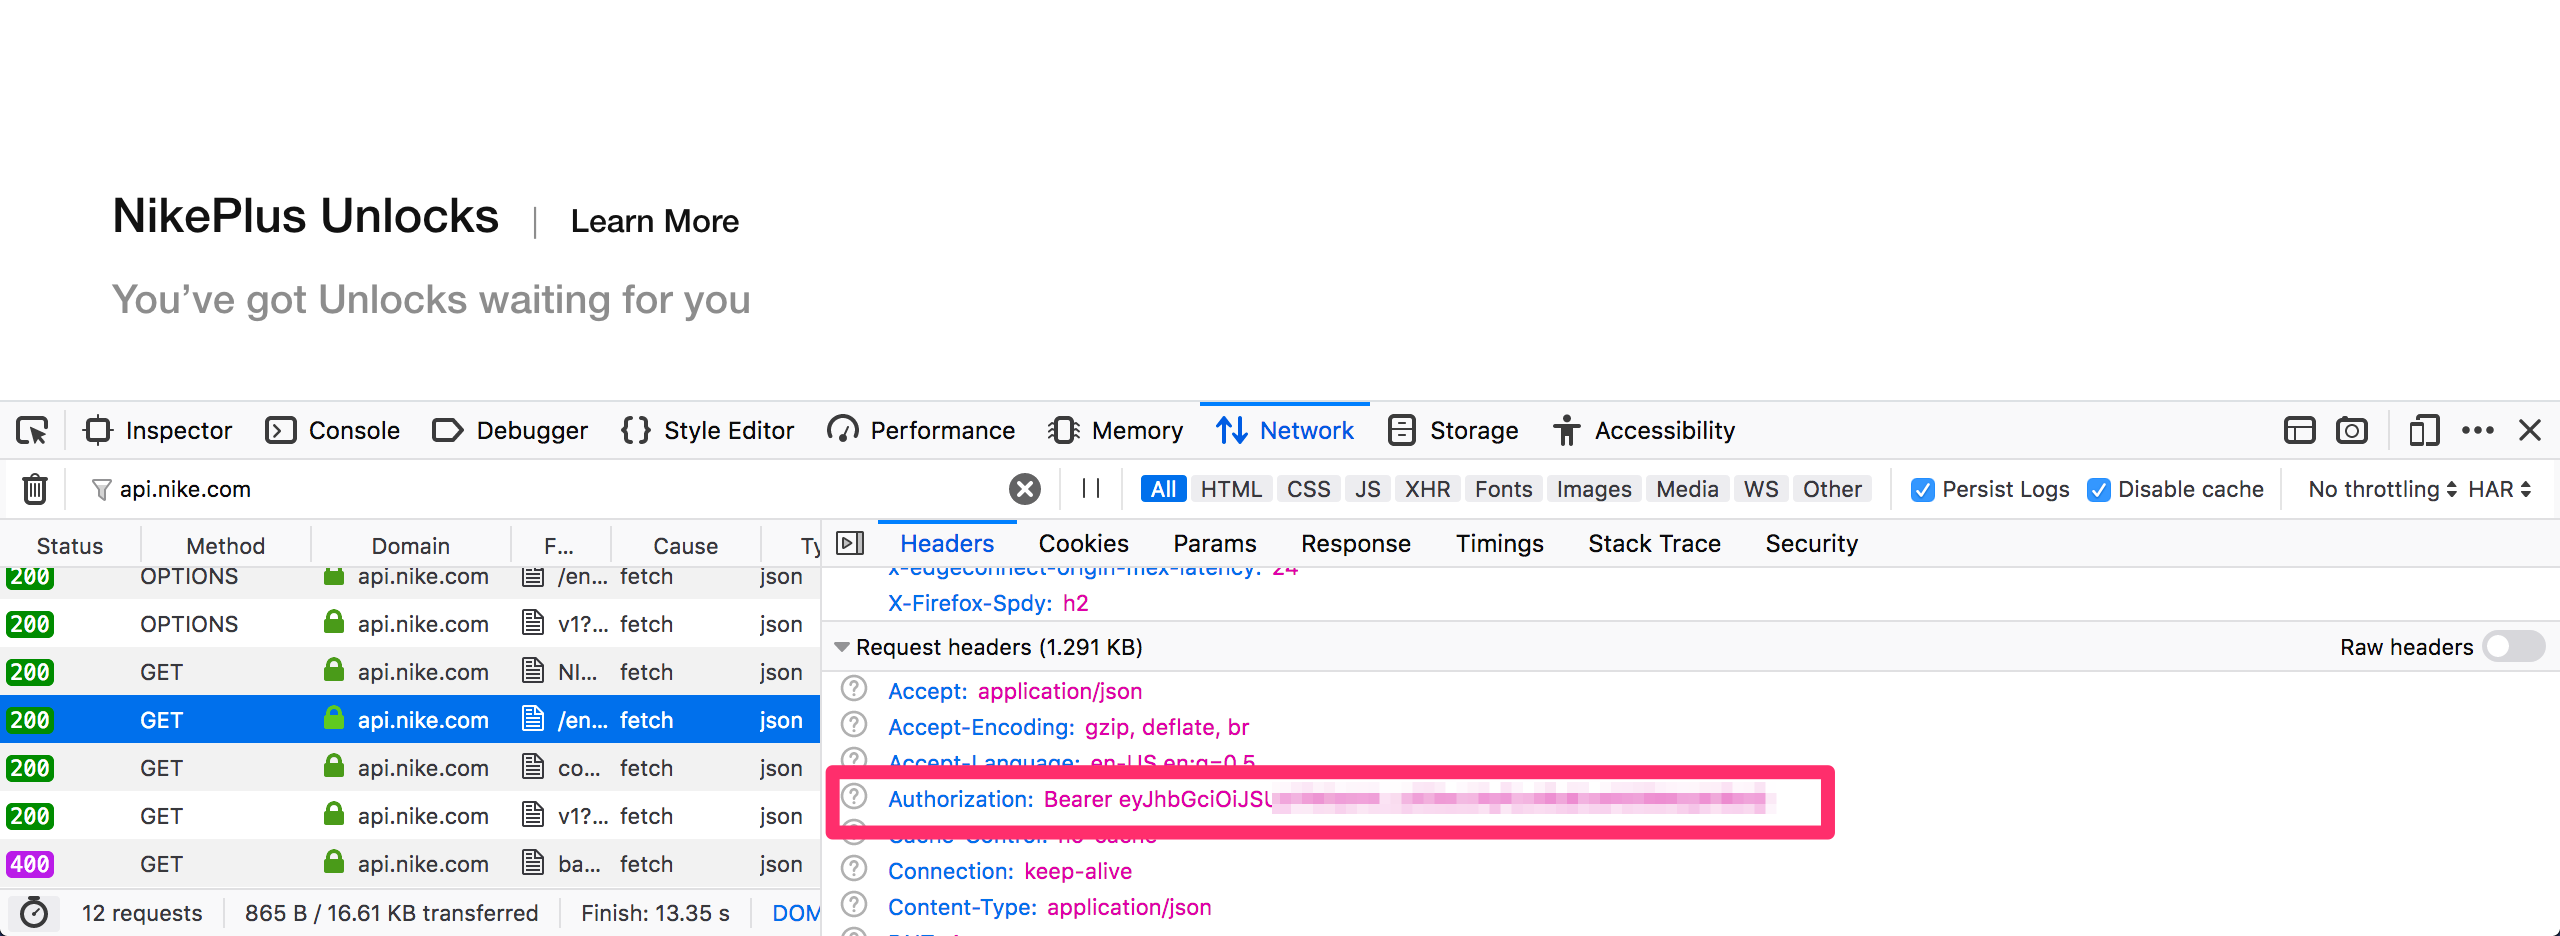Filter requests by JS
The width and height of the screenshot is (2560, 936).
pos(1367,489)
